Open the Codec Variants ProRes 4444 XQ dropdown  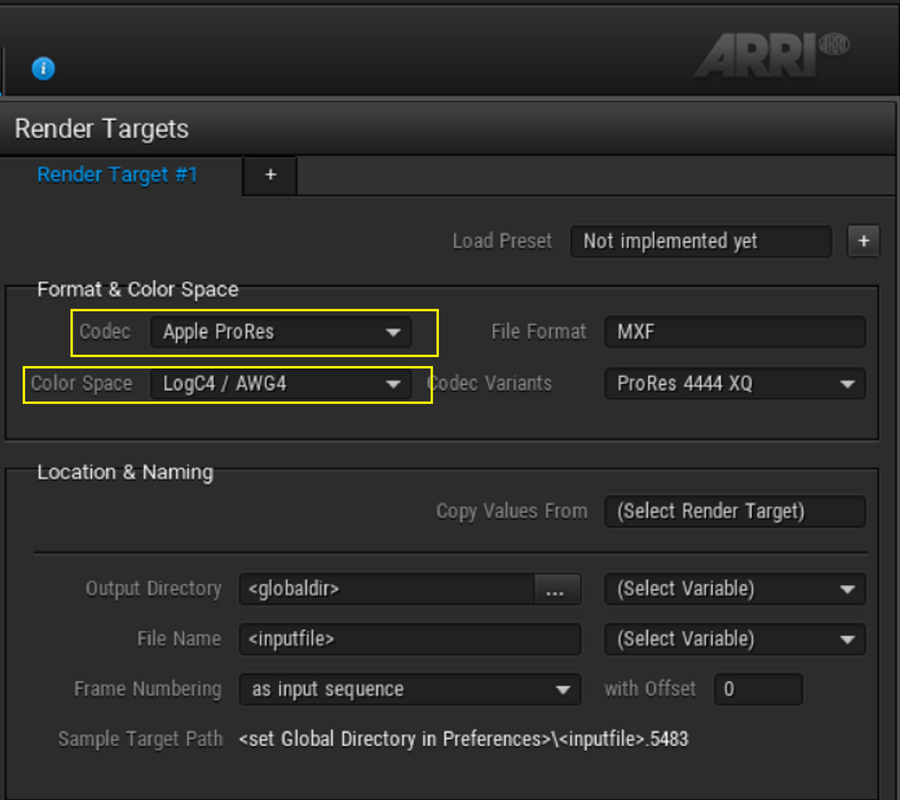click(735, 384)
